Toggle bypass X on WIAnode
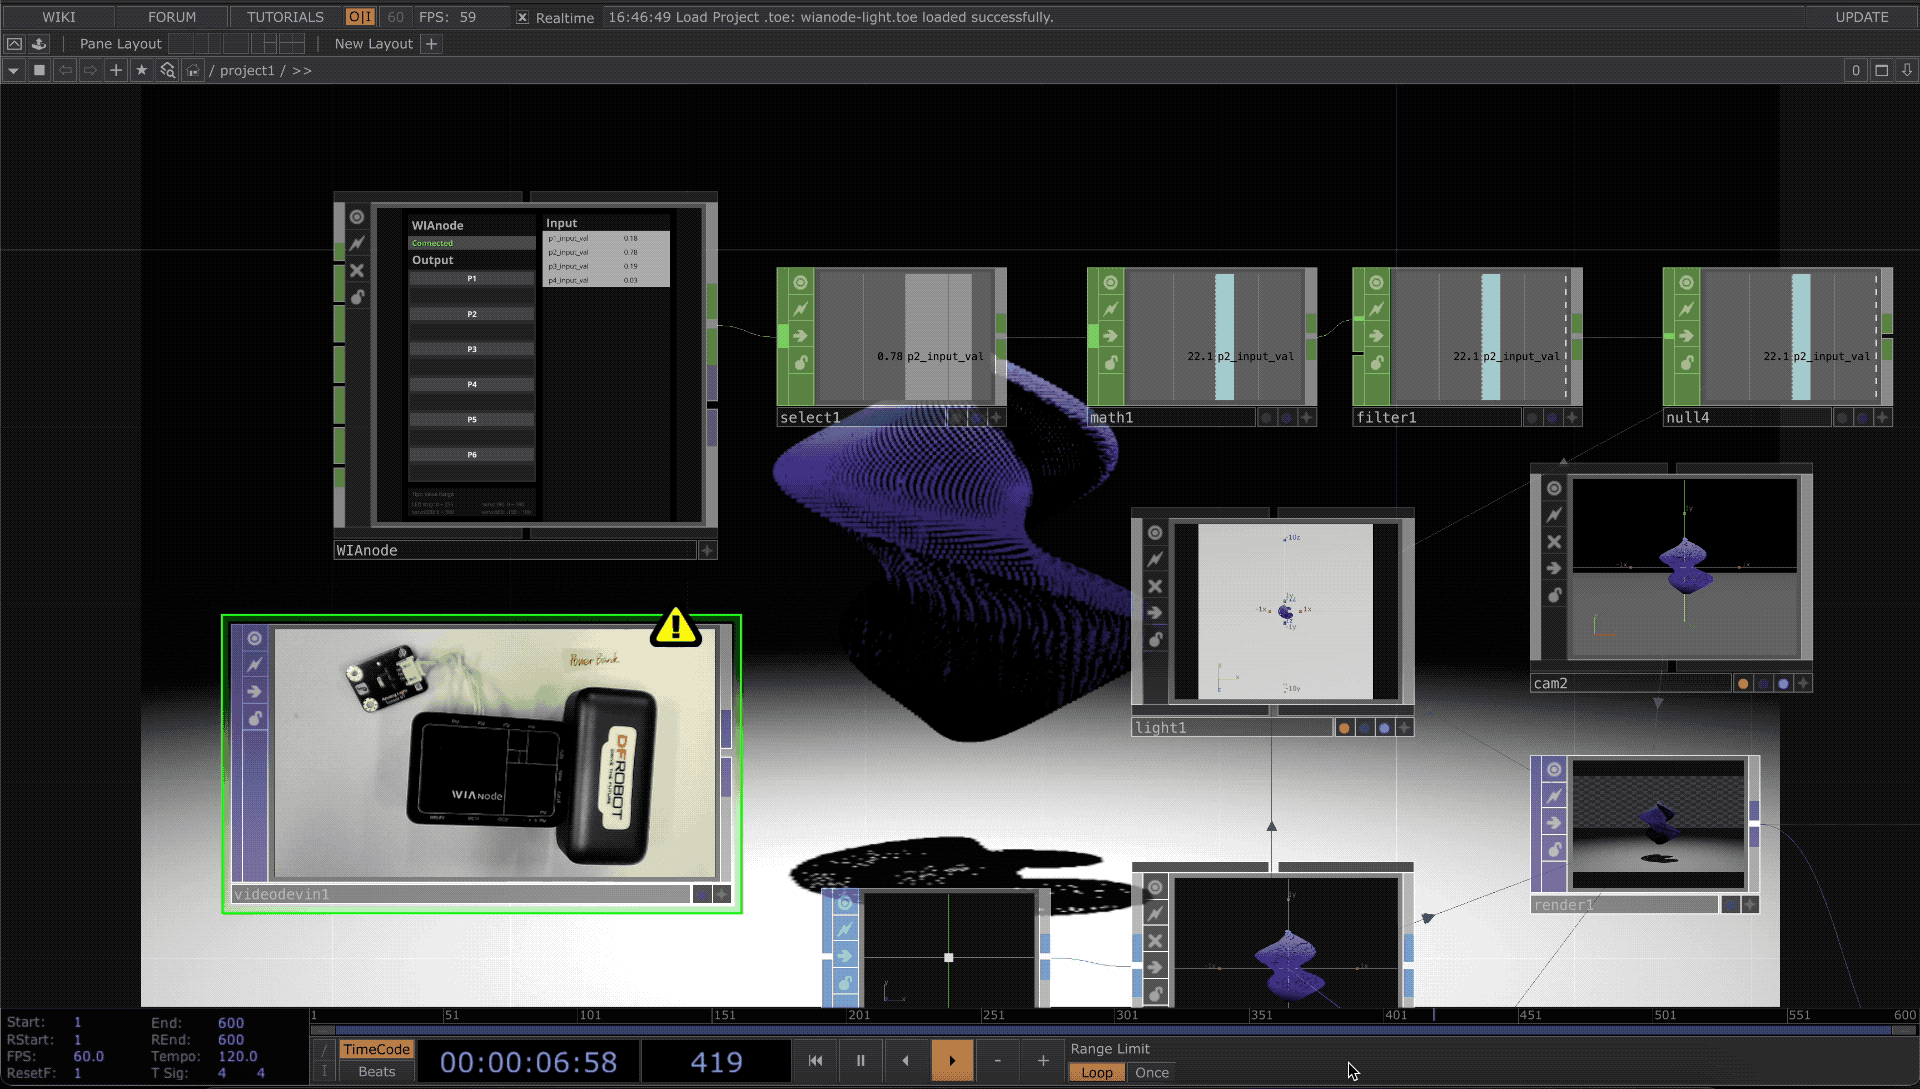 click(357, 271)
